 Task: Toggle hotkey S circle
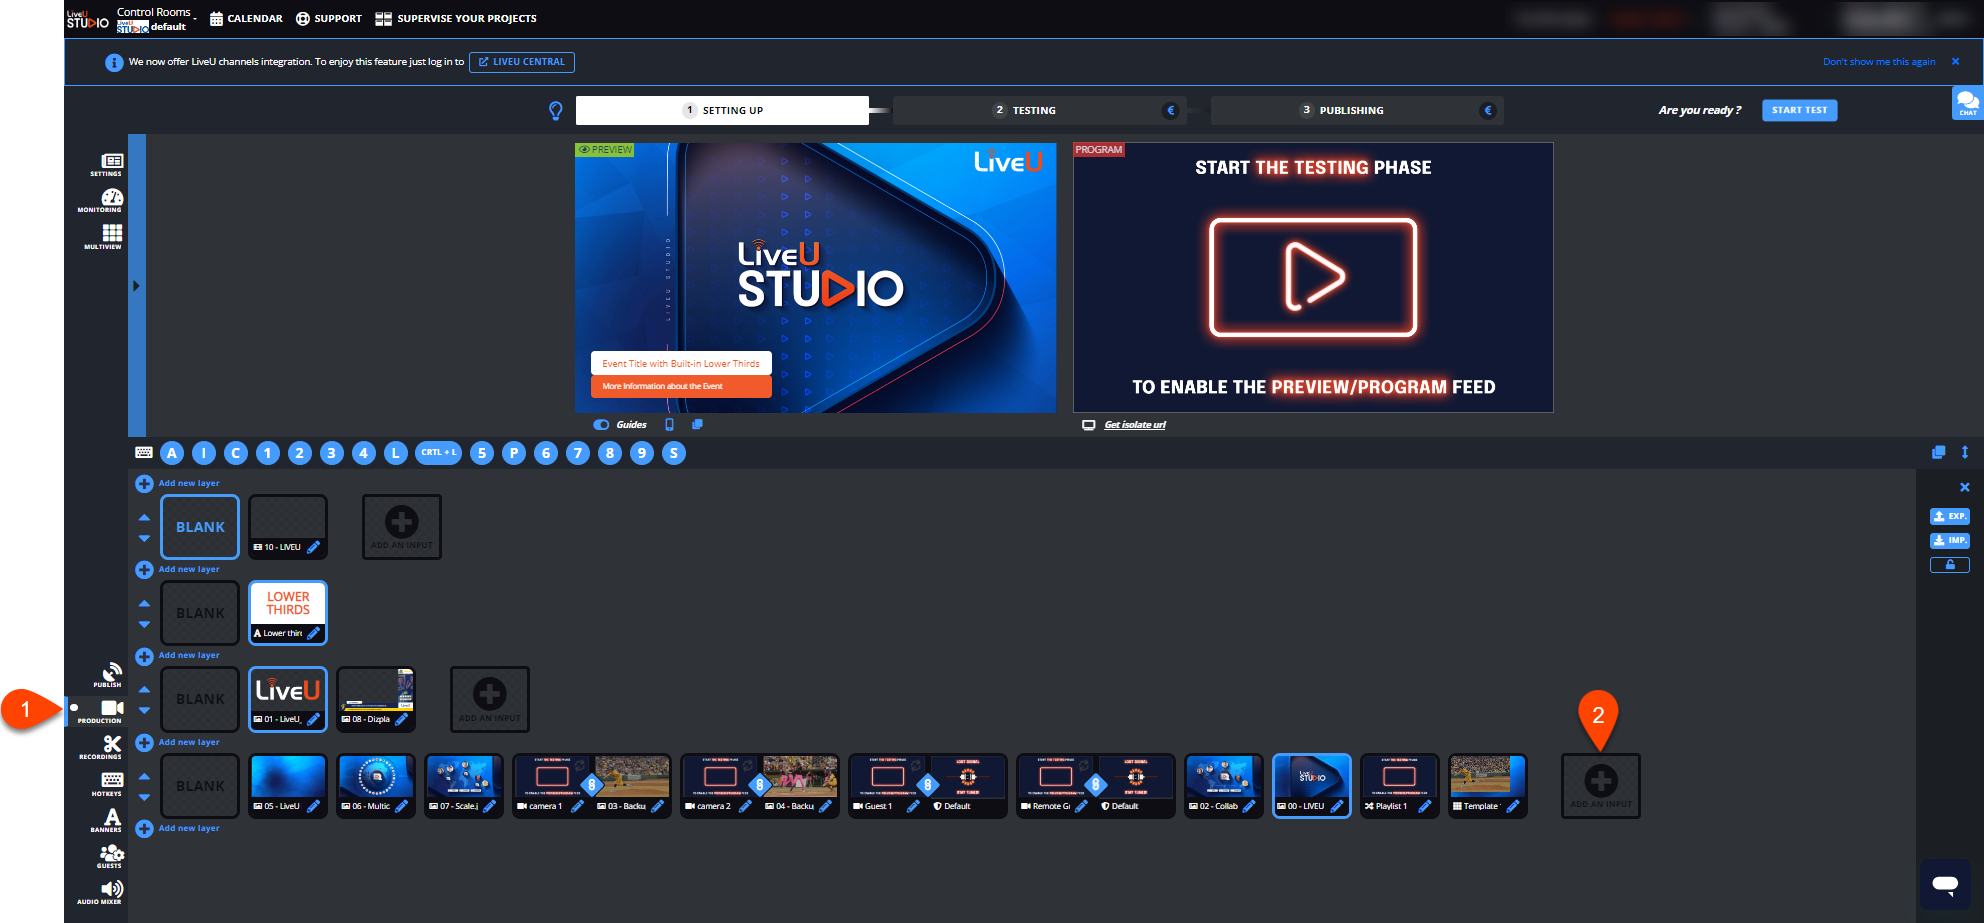point(674,453)
